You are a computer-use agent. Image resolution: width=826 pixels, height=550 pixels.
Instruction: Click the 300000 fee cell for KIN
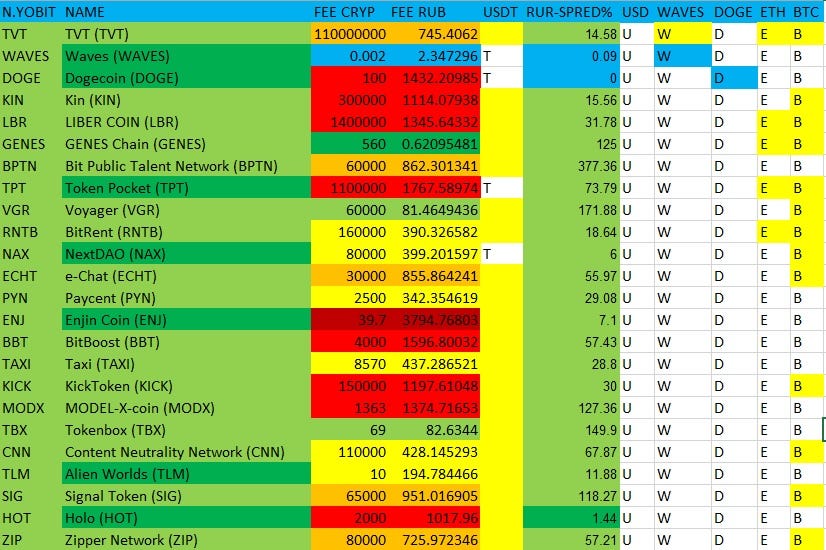pos(349,100)
